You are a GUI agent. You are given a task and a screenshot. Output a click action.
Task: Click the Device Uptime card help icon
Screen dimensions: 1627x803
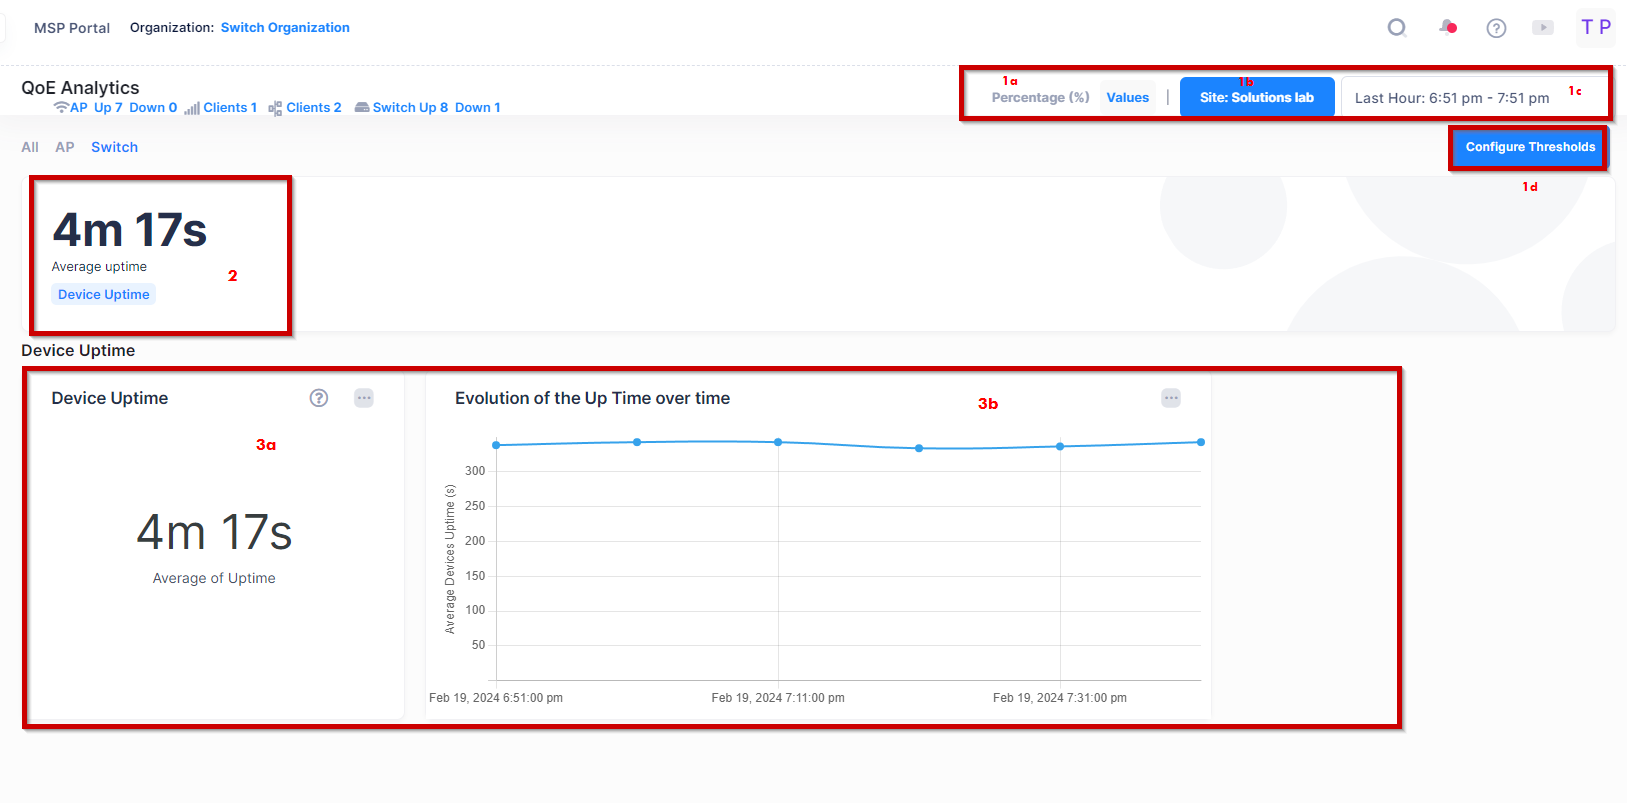319,398
